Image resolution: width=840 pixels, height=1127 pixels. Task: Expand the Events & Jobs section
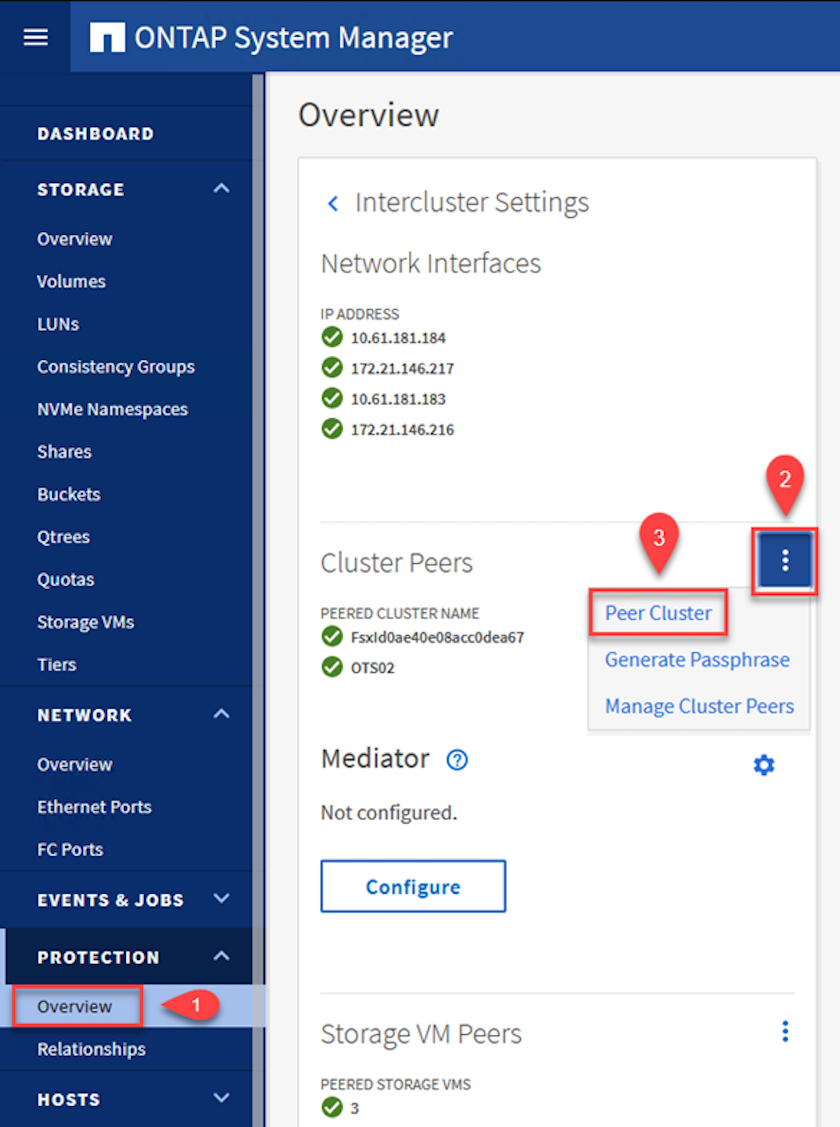pyautogui.click(x=221, y=899)
